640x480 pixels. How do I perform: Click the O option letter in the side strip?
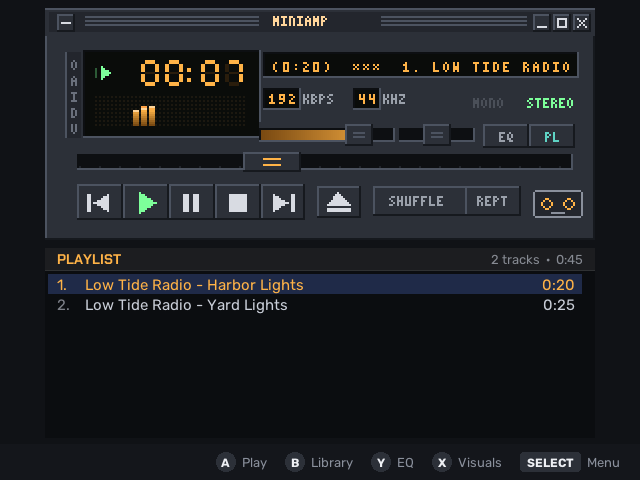74,65
